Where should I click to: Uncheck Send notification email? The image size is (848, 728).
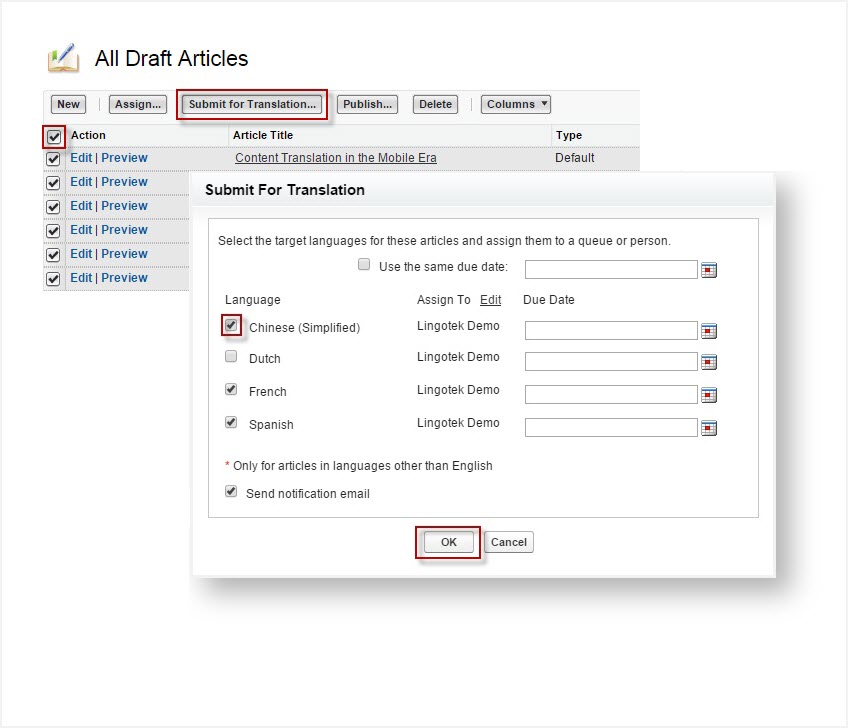tap(231, 492)
